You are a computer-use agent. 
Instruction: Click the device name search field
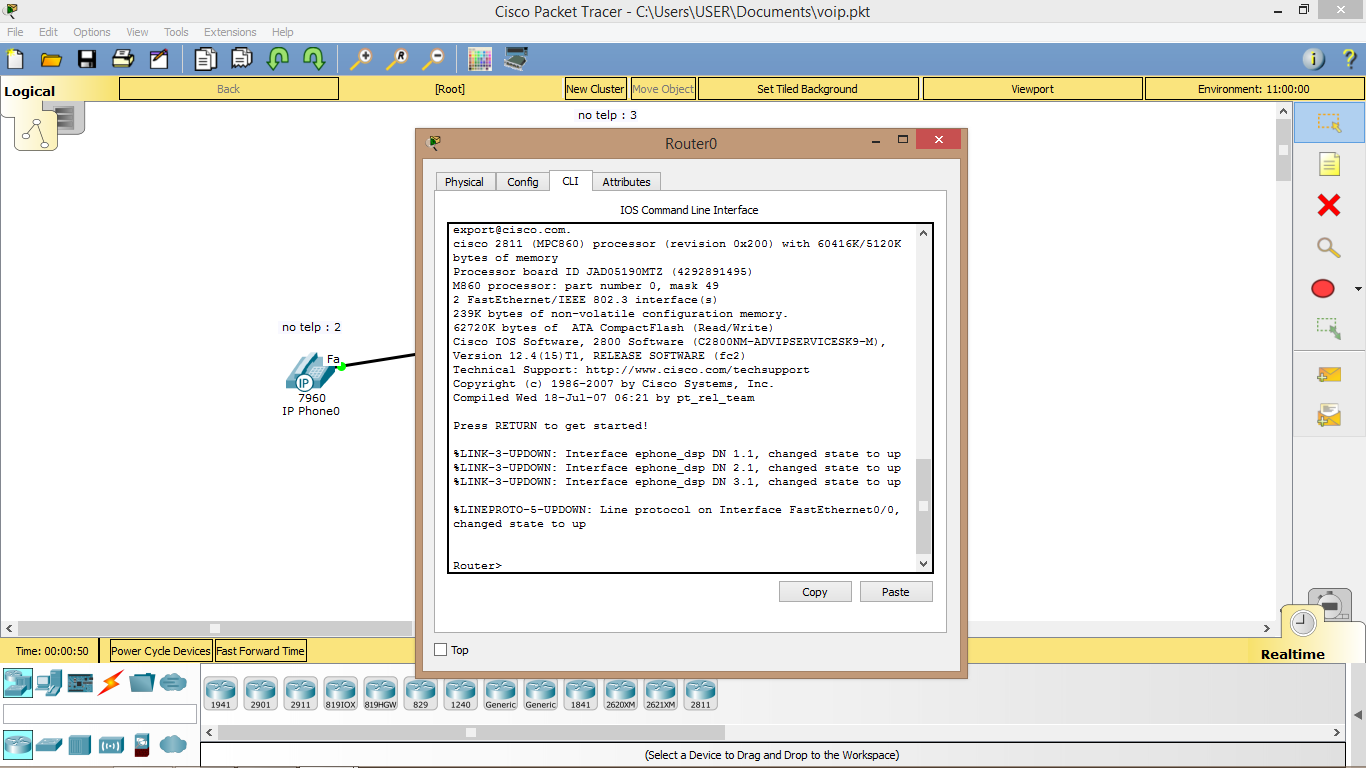tap(100, 714)
